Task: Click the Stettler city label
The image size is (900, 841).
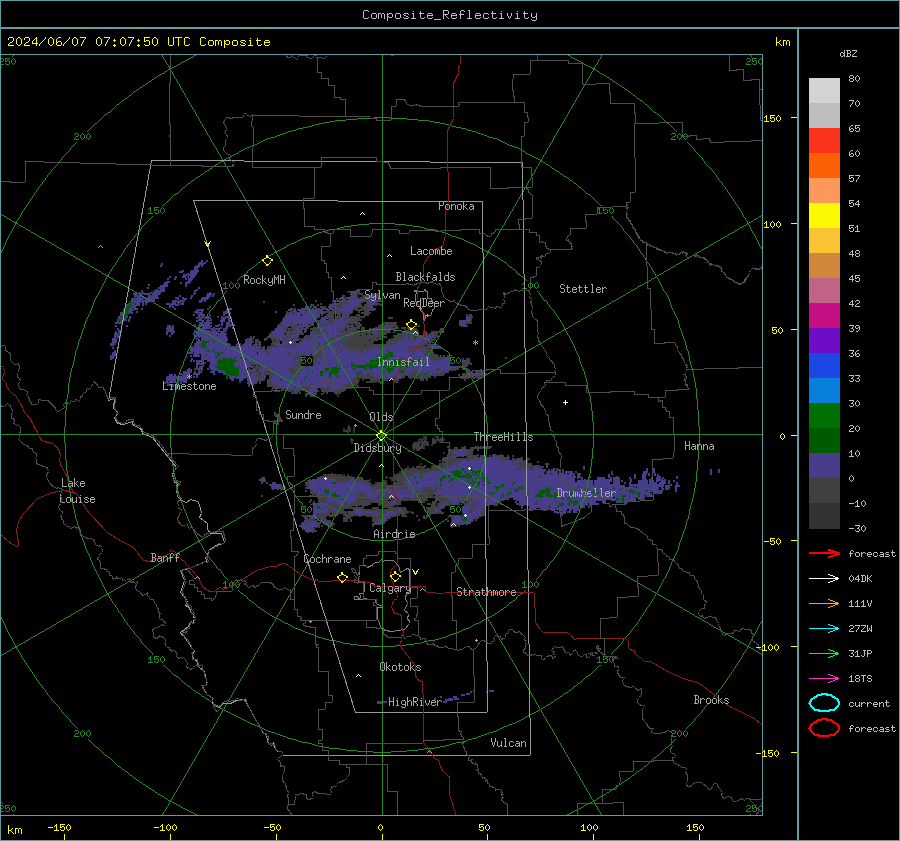Action: pos(583,289)
